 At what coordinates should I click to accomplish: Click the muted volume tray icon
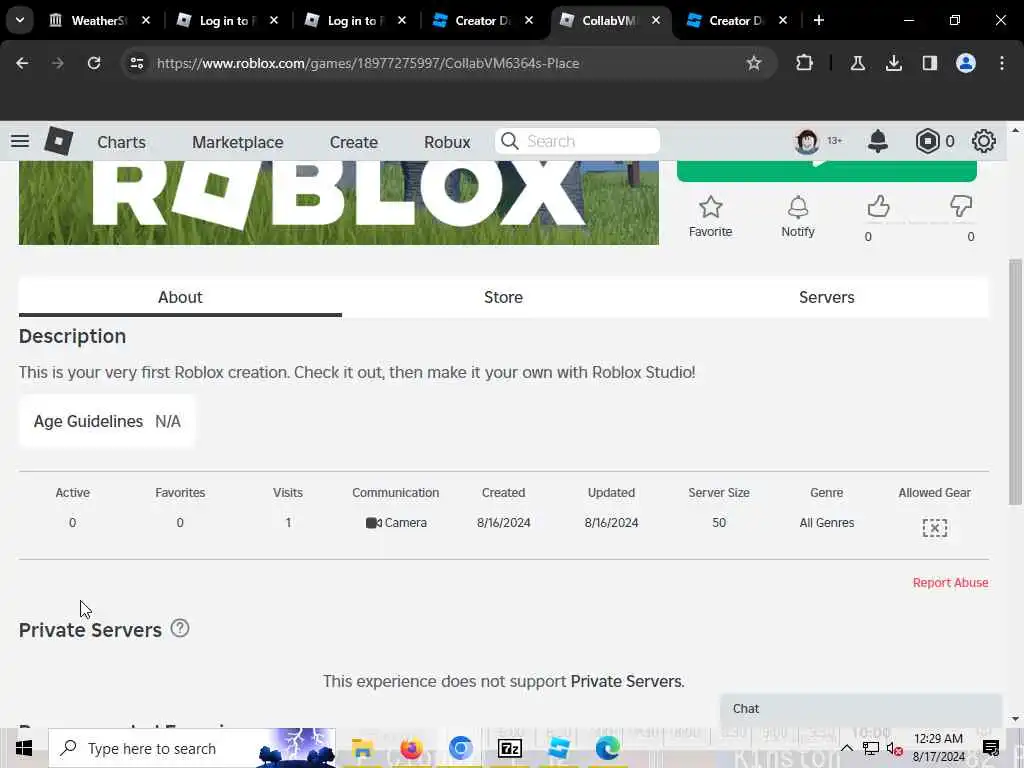[x=894, y=749]
